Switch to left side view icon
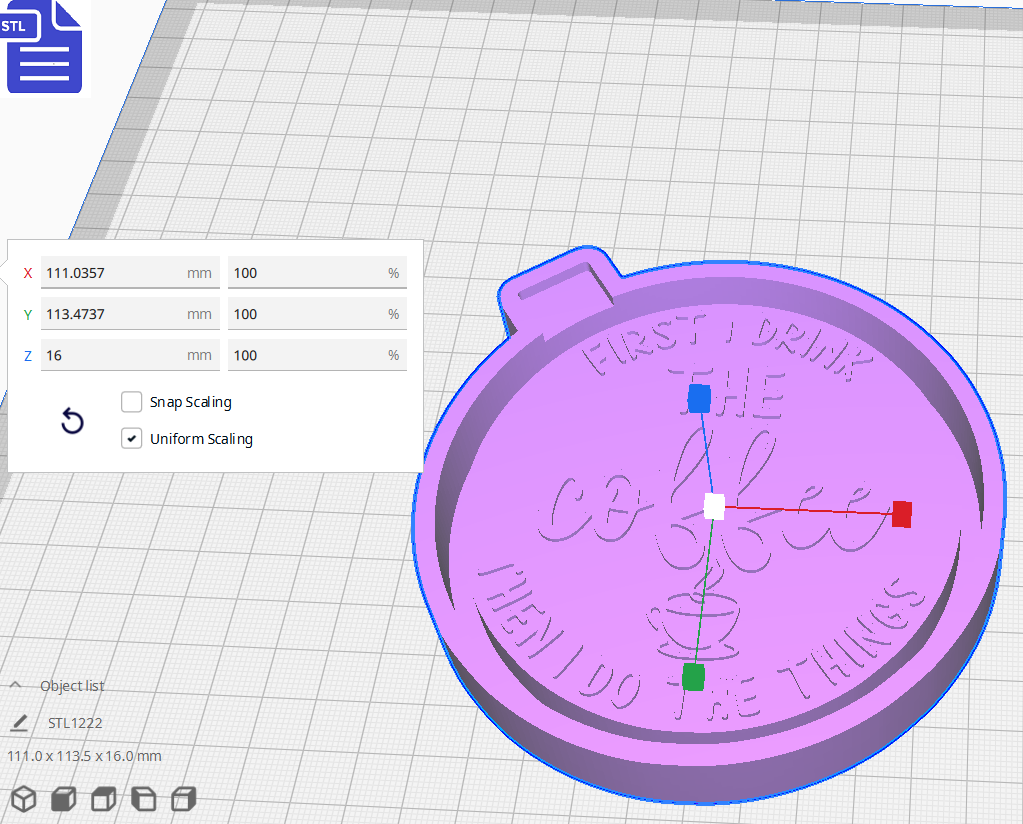 142,799
